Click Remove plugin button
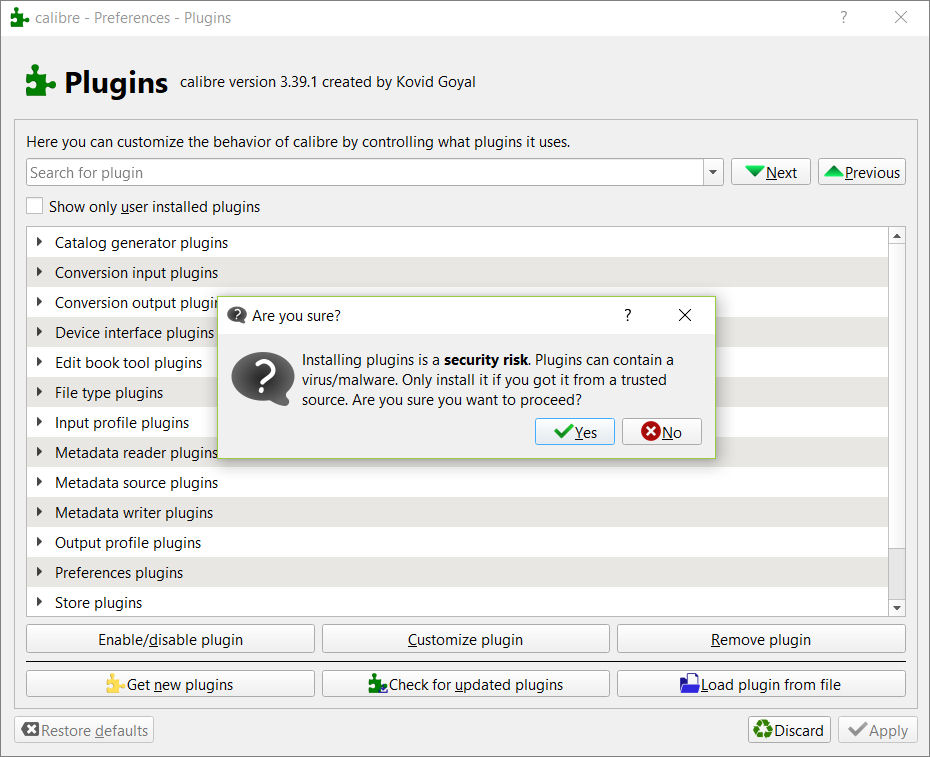 click(x=761, y=639)
